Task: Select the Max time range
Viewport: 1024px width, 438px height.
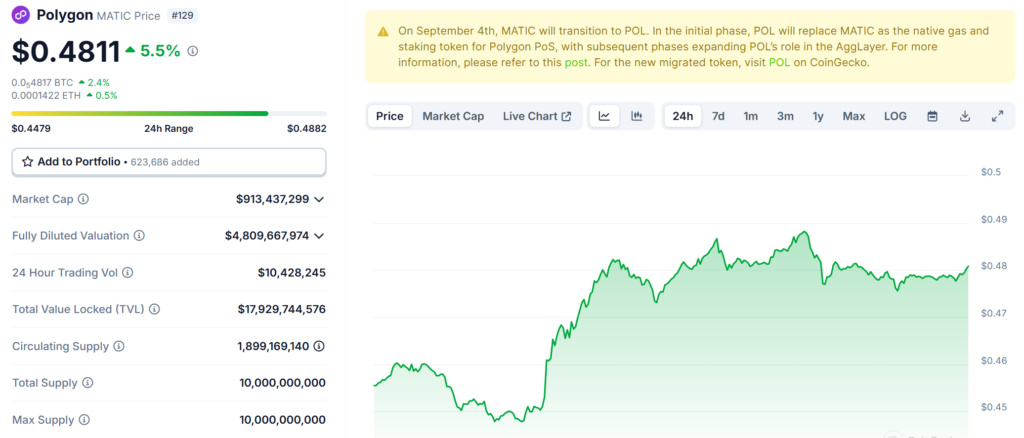Action: 853,116
